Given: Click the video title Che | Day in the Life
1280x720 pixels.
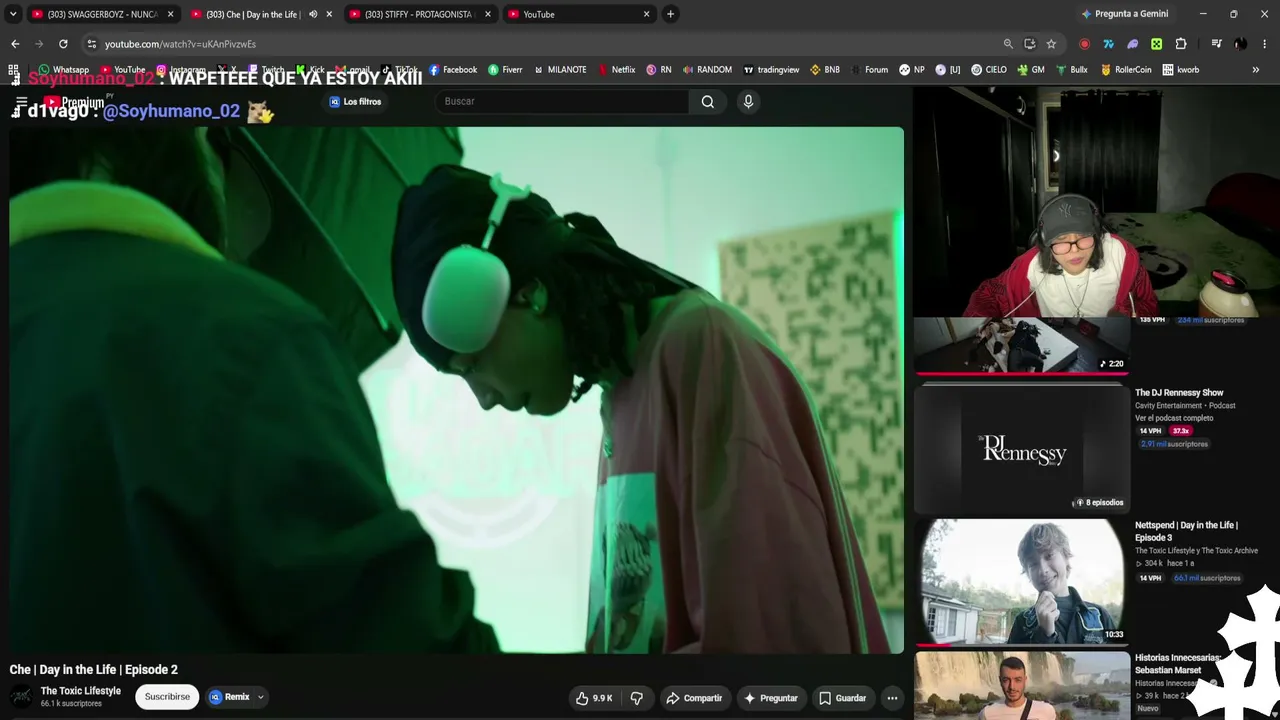Looking at the screenshot, I should tap(94, 670).
